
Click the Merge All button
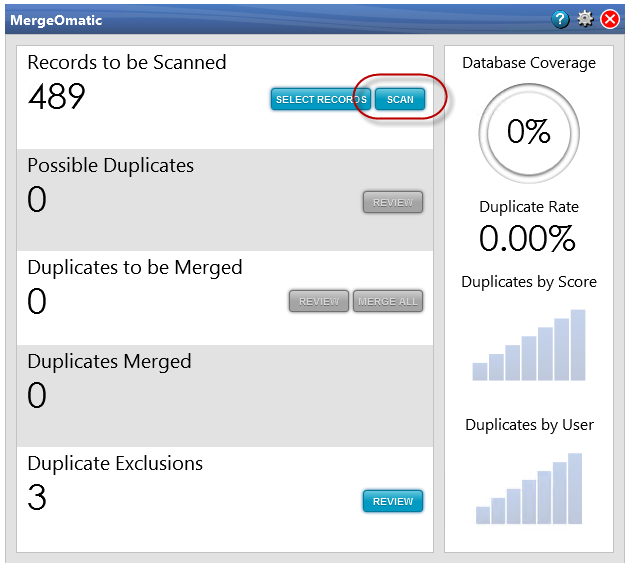pyautogui.click(x=388, y=301)
